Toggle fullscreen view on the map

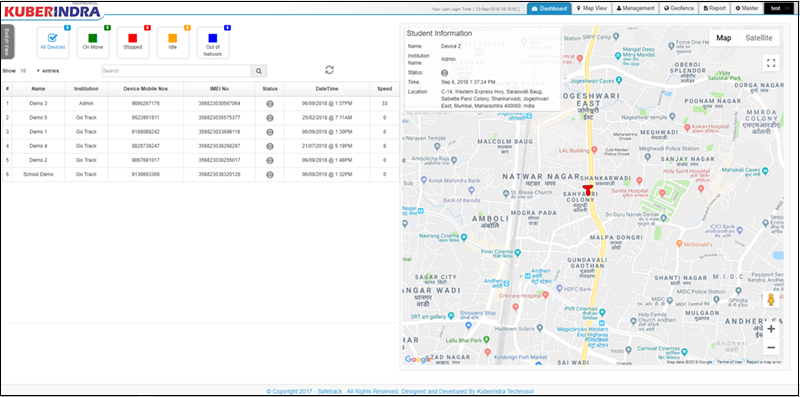(x=771, y=63)
